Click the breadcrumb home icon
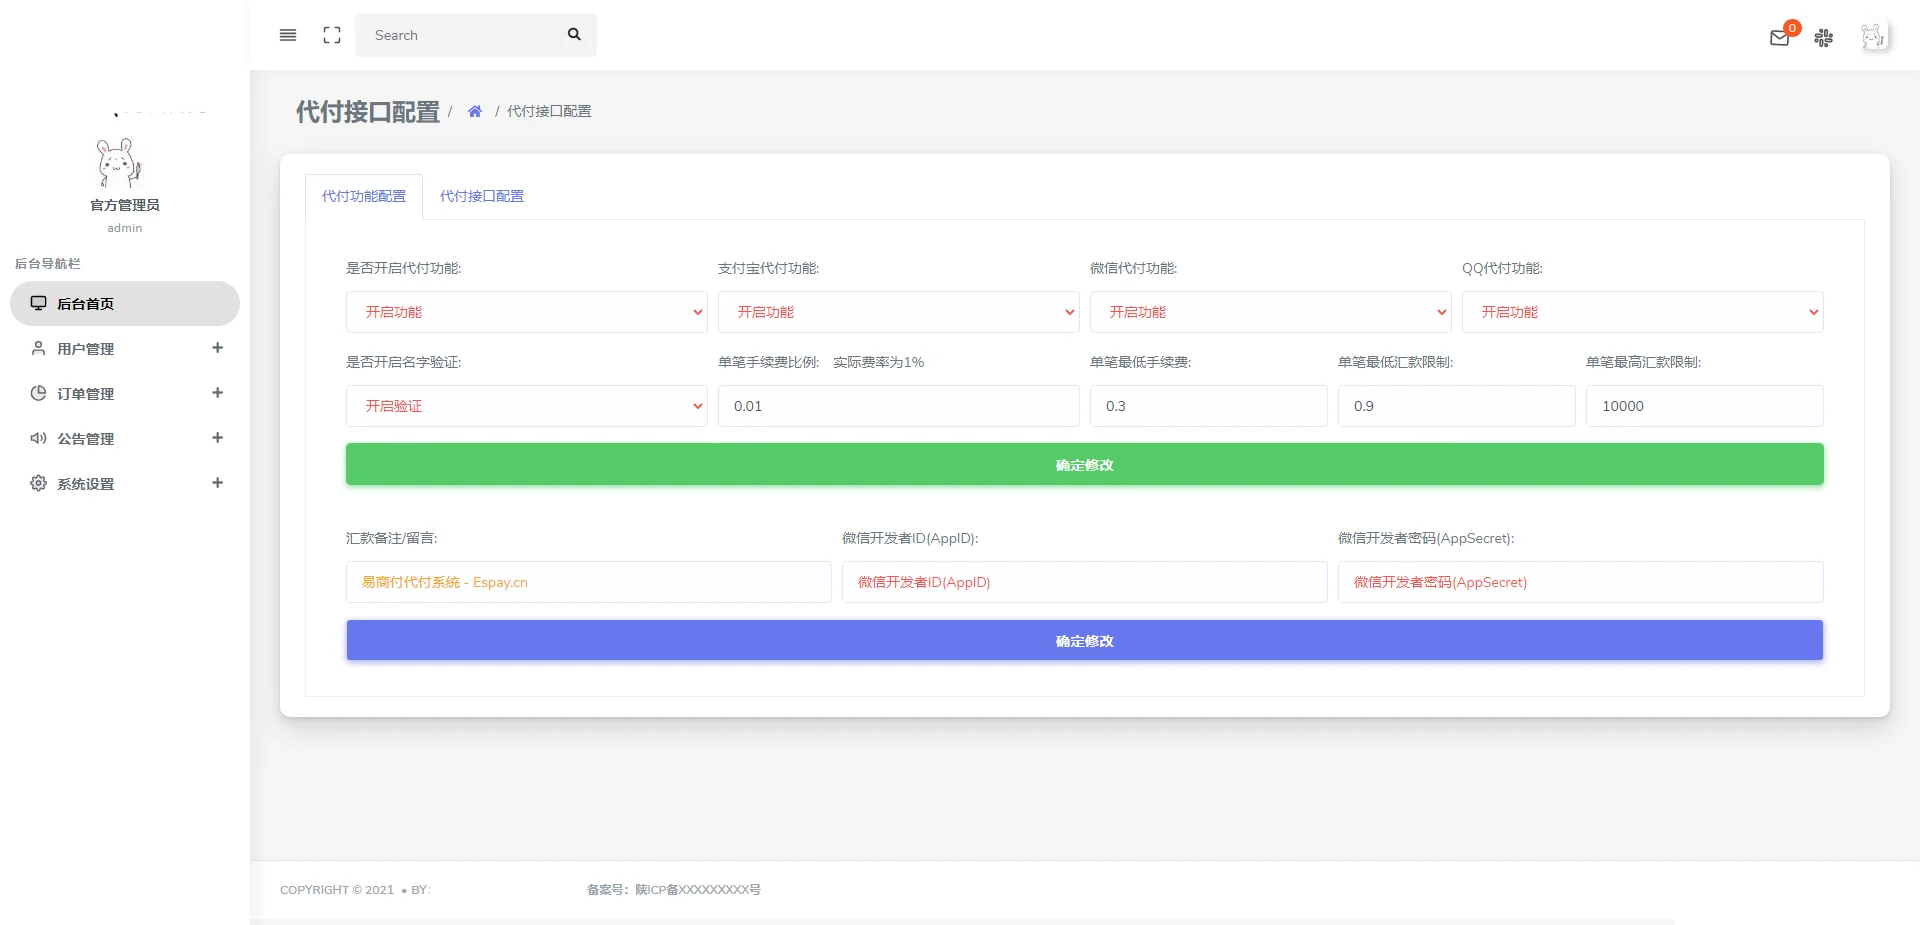Image resolution: width=1920 pixels, height=925 pixels. 475,111
